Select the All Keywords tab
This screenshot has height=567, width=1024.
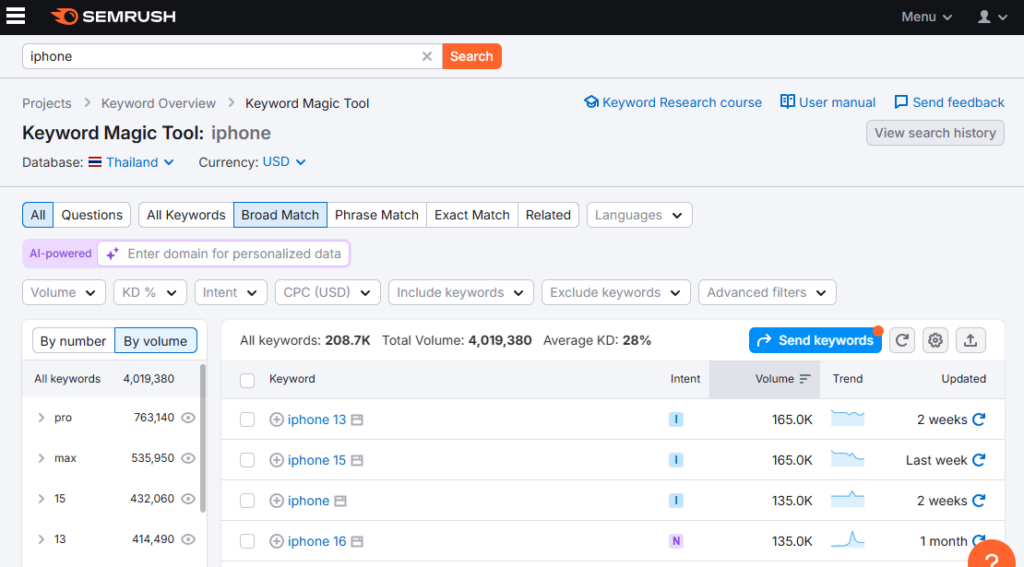(186, 215)
